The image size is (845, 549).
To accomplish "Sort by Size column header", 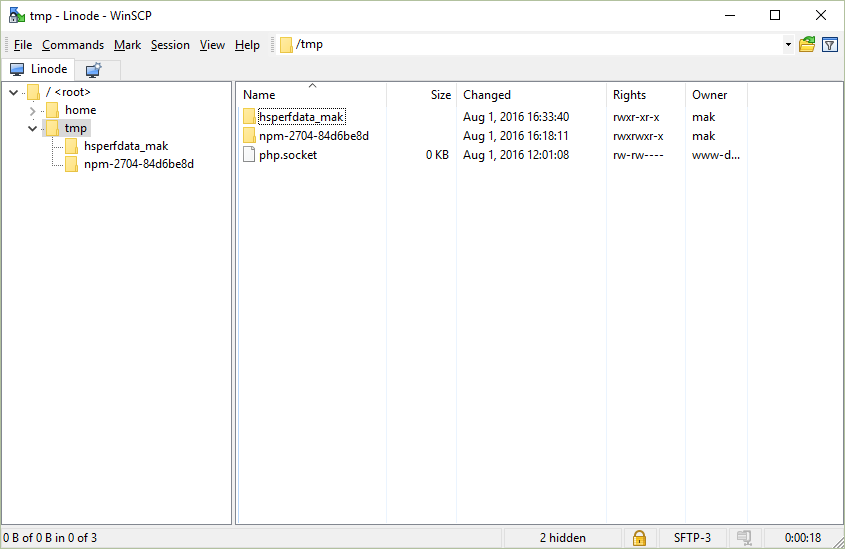I will tap(421, 95).
